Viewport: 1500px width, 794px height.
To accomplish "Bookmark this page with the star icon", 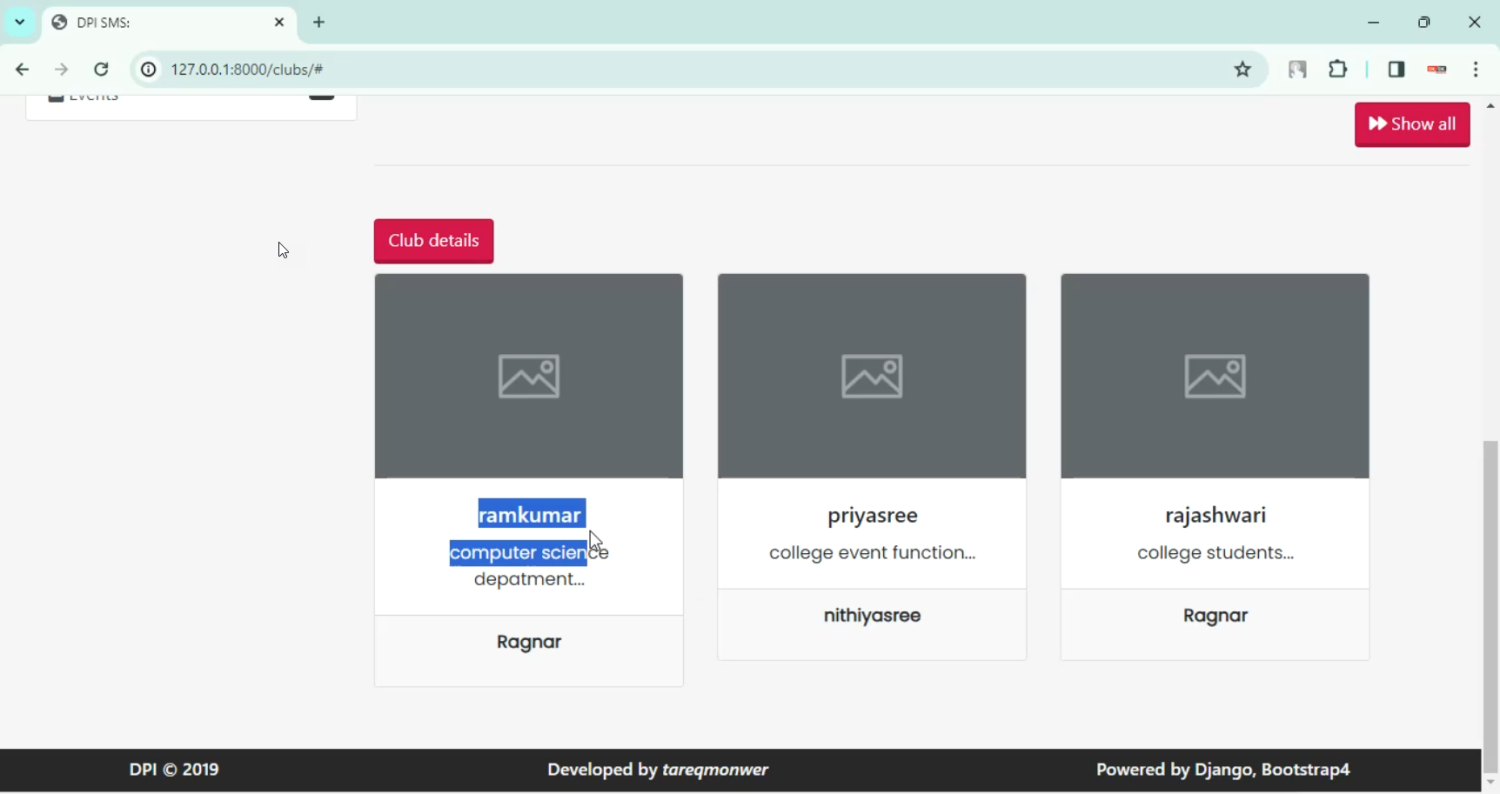I will point(1242,69).
